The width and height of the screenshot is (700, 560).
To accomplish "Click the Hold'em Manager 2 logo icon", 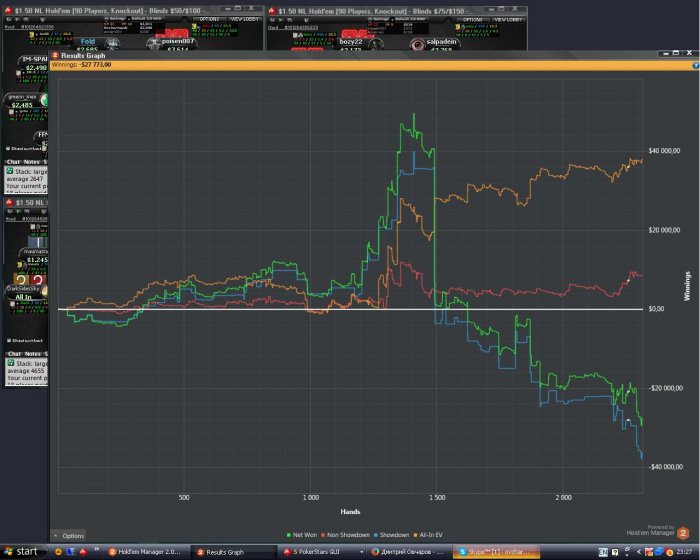I will pyautogui.click(x=683, y=533).
